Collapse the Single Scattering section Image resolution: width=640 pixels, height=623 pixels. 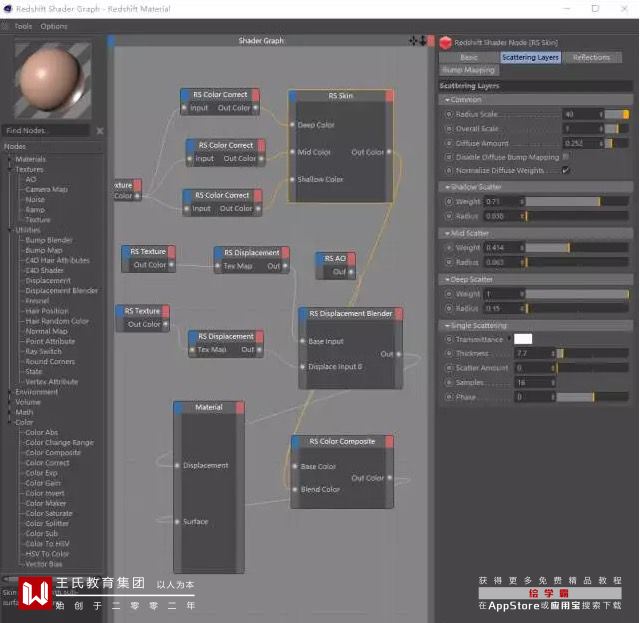(447, 325)
